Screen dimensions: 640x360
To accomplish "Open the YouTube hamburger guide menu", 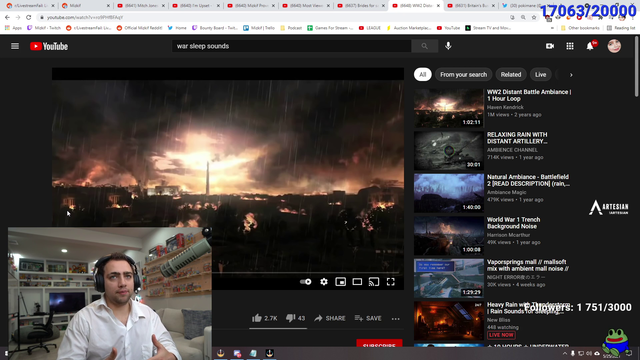I will [x=15, y=46].
